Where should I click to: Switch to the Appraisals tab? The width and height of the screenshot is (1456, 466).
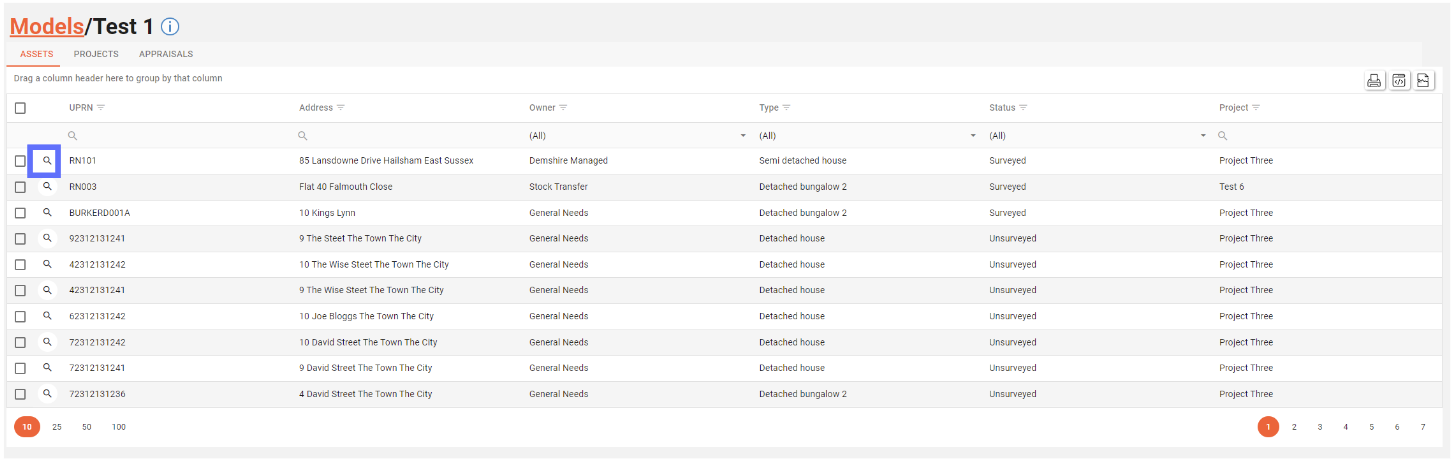click(x=166, y=54)
